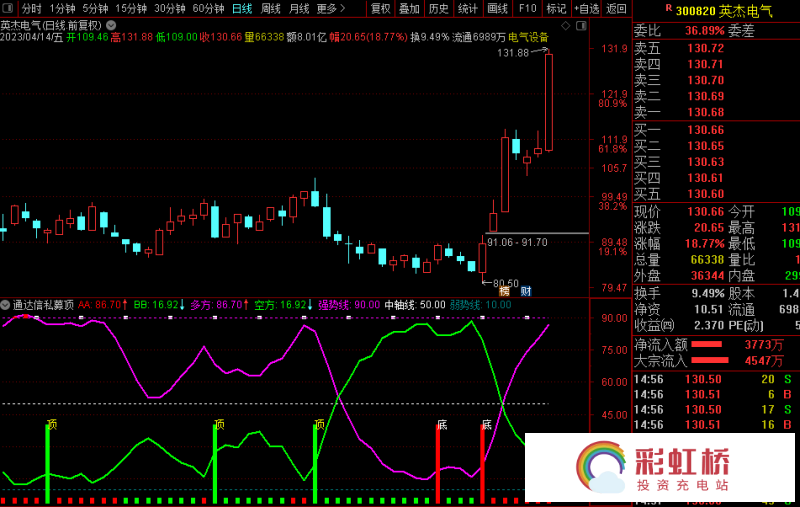
Task: Click the 返回 back button
Action: [616, 9]
